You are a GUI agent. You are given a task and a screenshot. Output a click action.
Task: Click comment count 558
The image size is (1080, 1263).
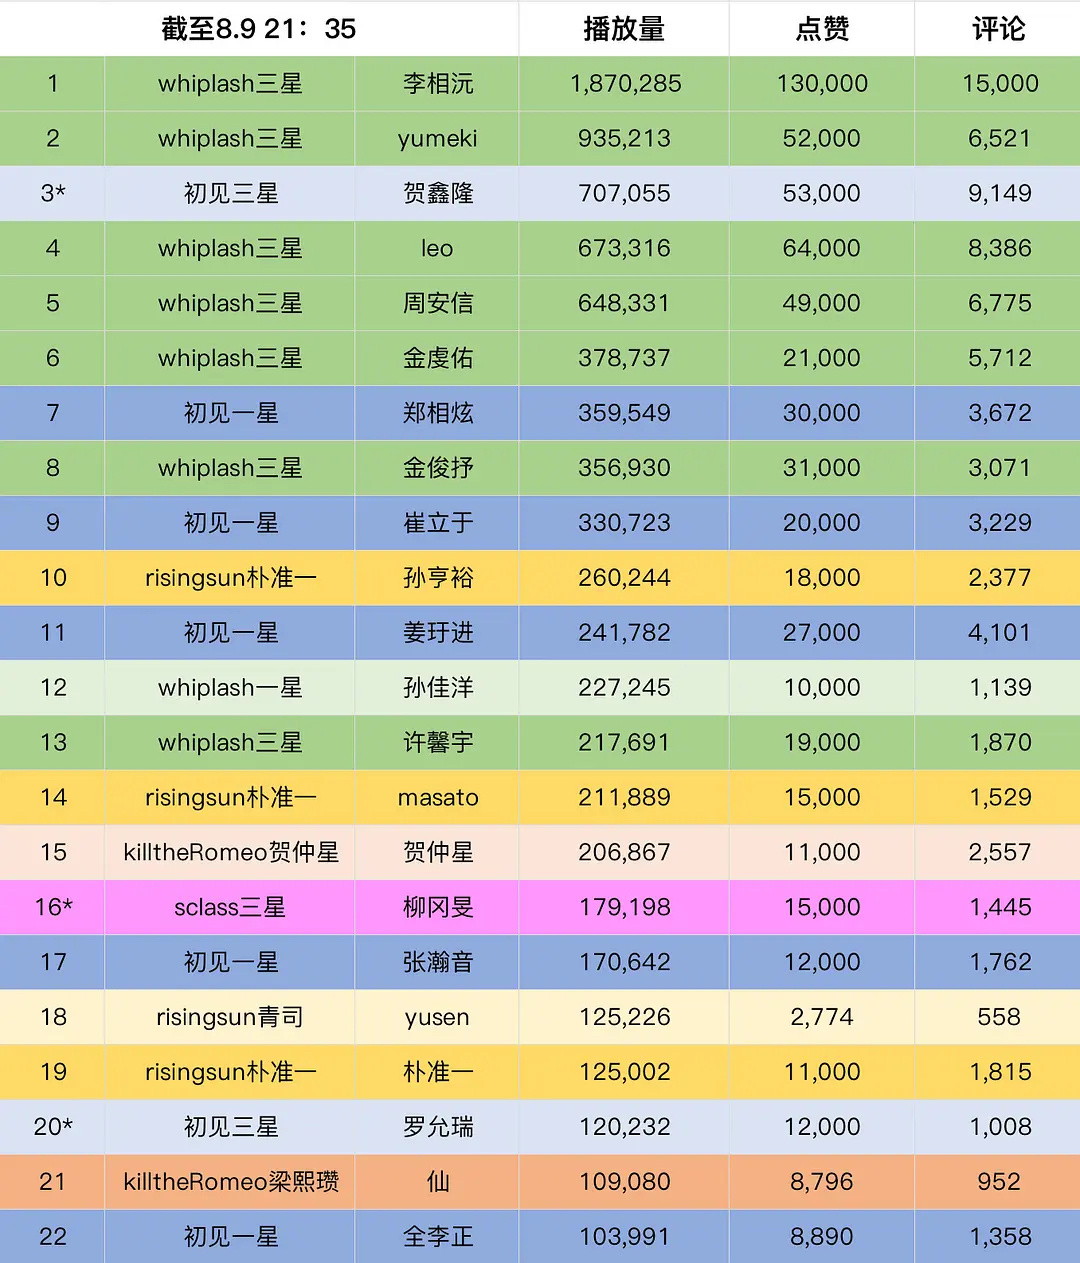coord(999,1018)
